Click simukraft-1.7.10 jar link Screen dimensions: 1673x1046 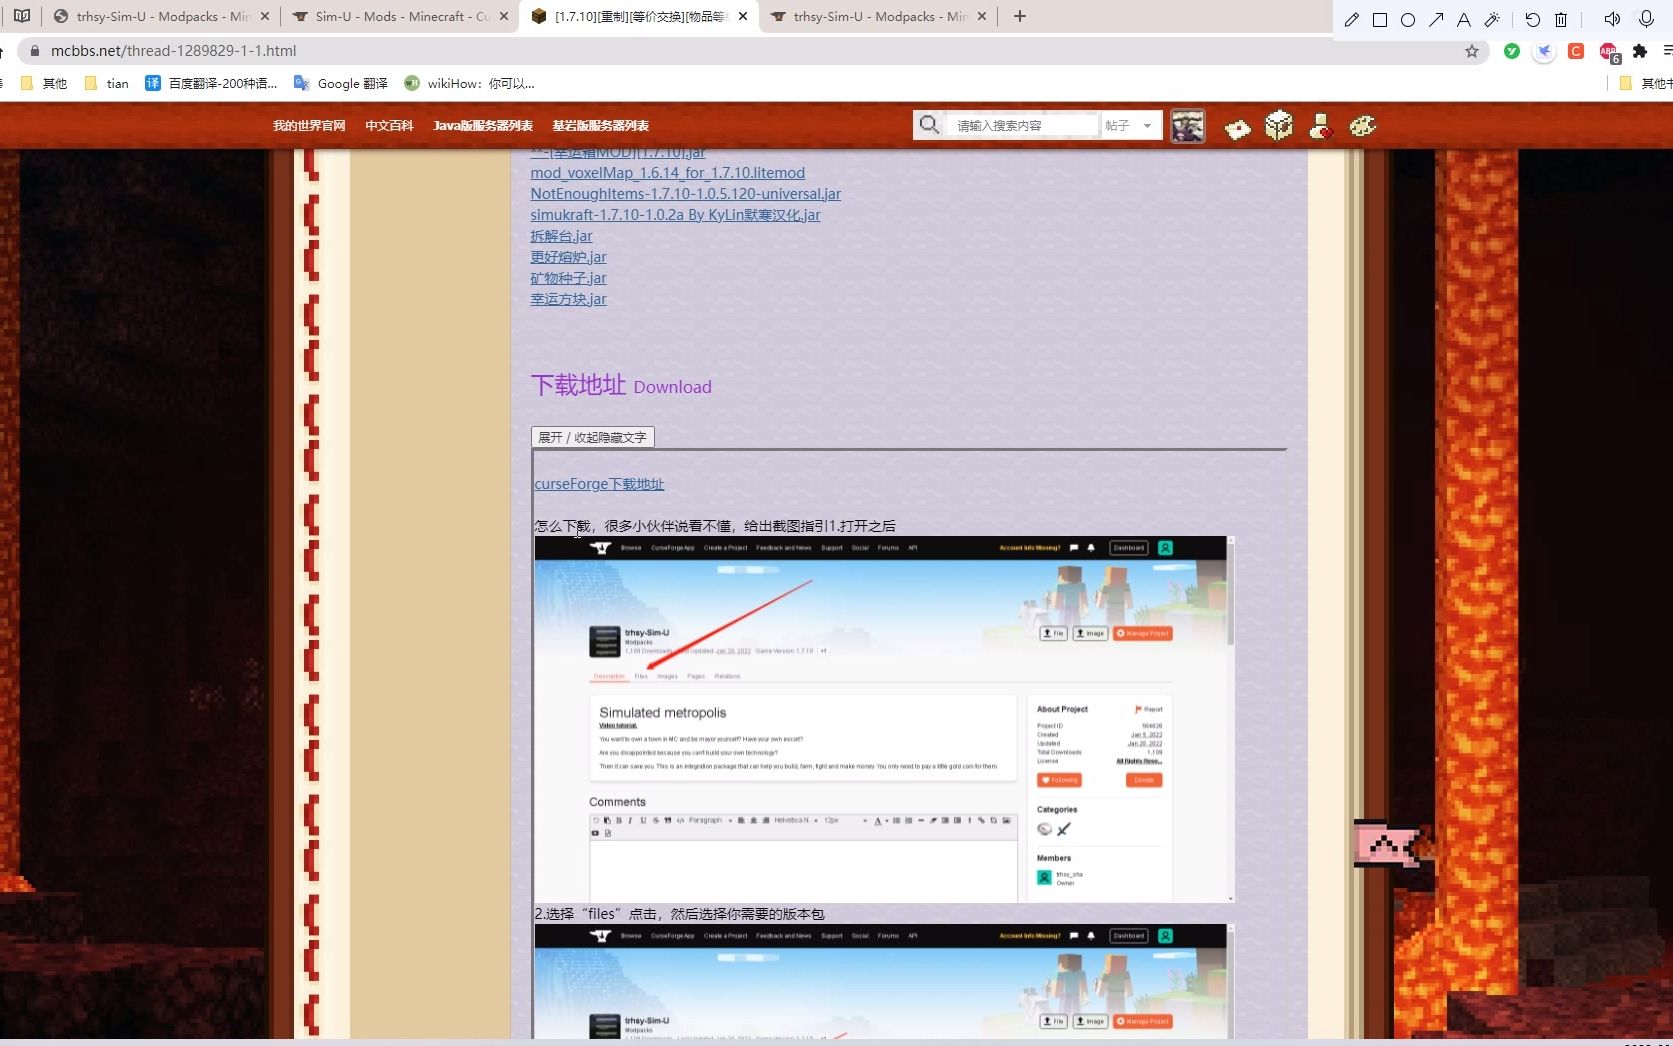click(x=675, y=215)
